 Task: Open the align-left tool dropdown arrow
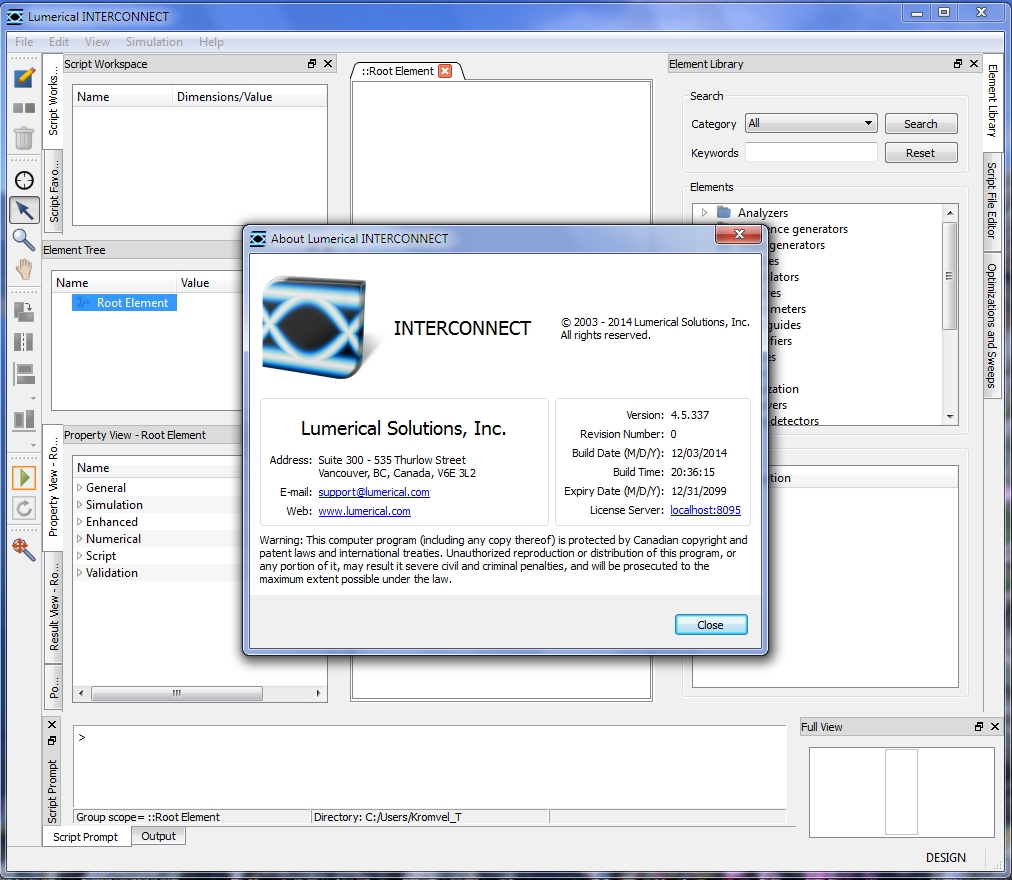pos(34,398)
